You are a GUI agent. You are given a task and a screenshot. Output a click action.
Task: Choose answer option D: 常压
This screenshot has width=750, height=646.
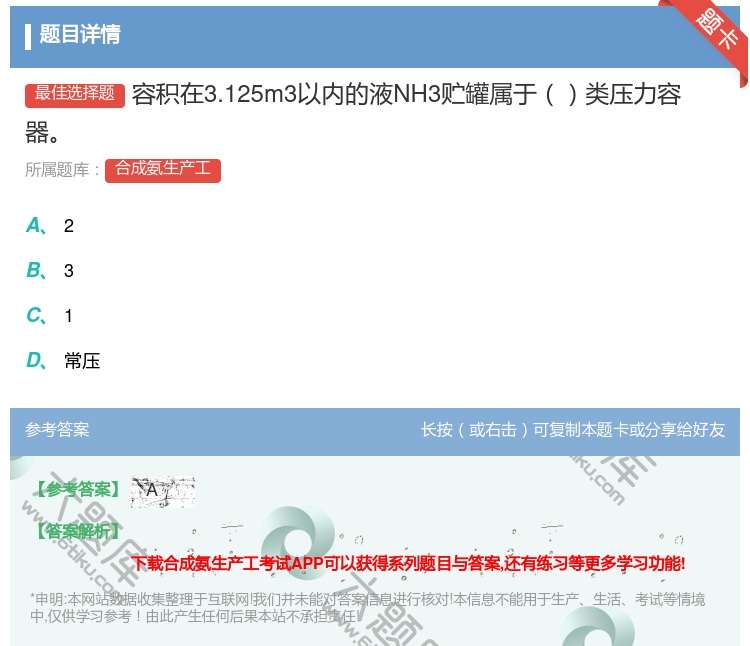[x=63, y=361]
